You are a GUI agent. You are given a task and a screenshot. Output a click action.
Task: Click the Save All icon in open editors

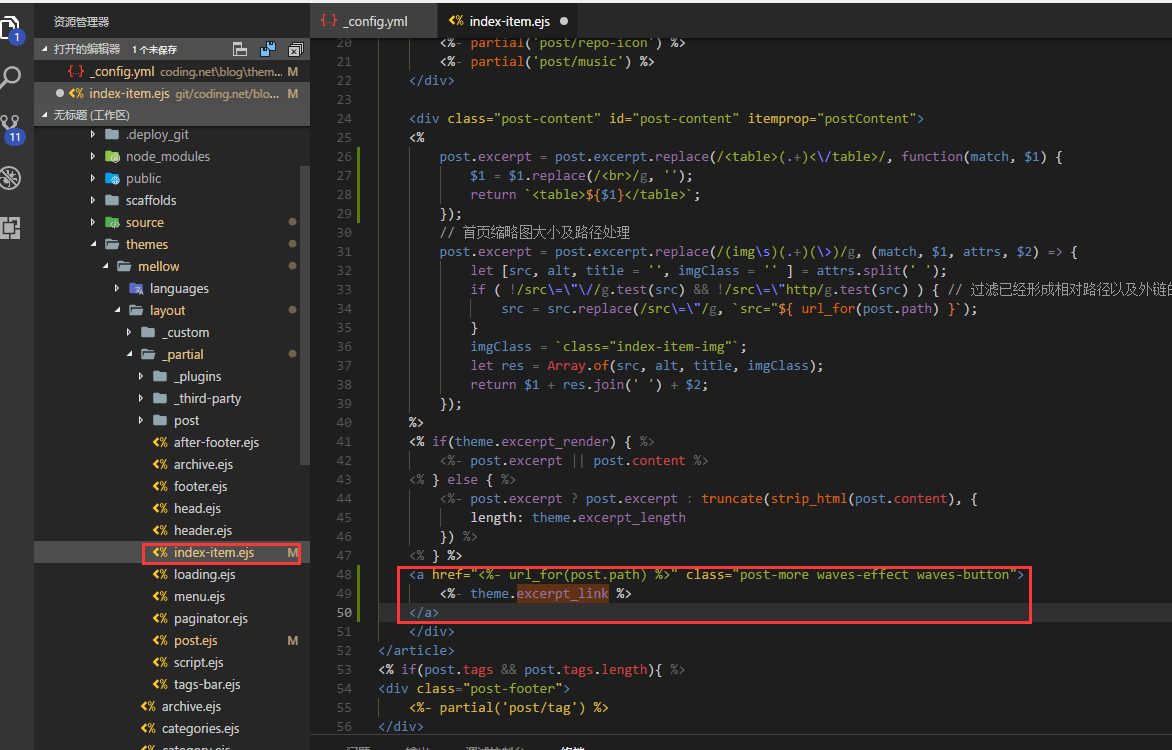[268, 49]
